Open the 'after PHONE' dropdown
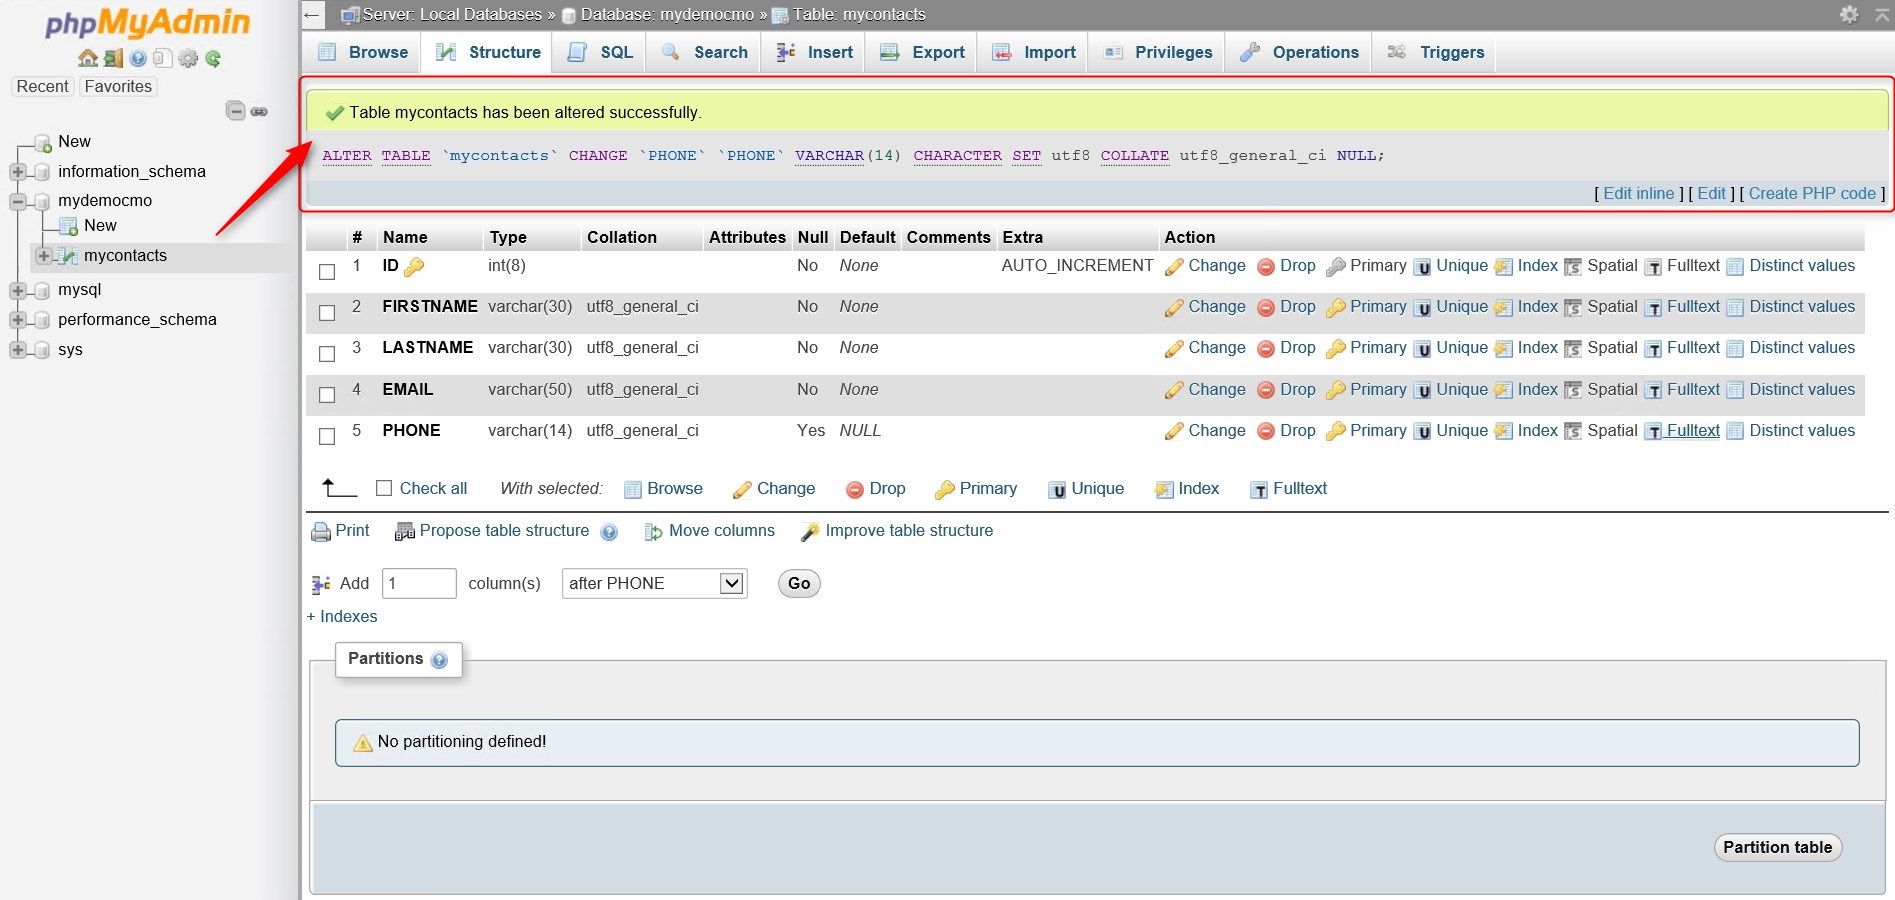Viewport: 1895px width, 900px height. pos(653,583)
